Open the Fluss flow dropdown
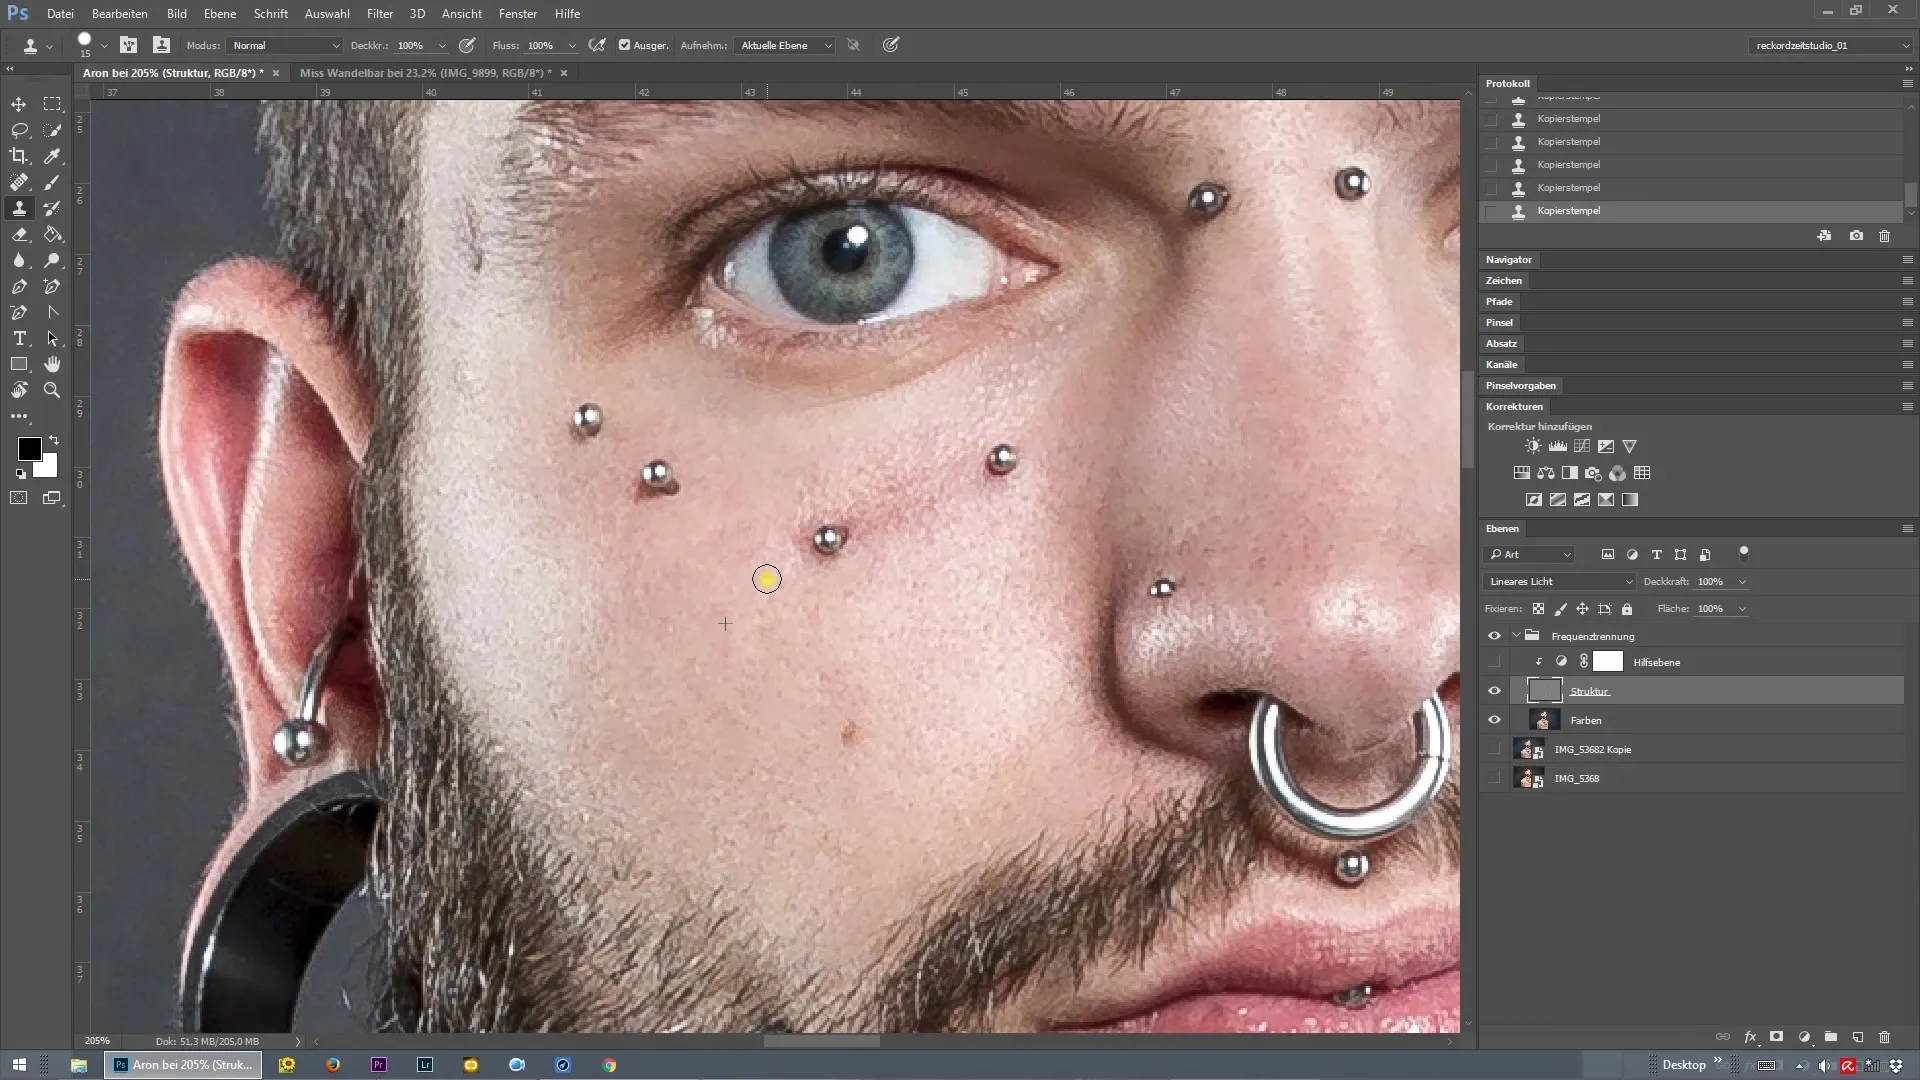The image size is (1920, 1080). (x=572, y=45)
